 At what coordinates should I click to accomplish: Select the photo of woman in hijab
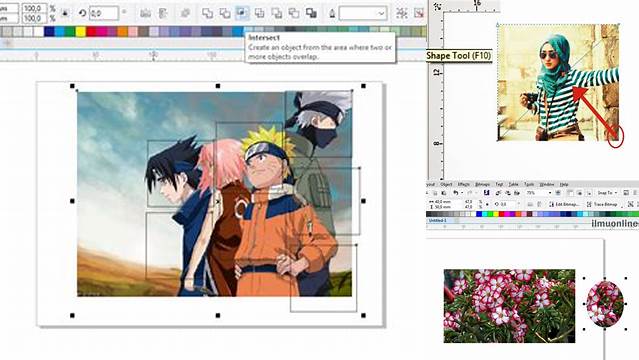pyautogui.click(x=558, y=82)
